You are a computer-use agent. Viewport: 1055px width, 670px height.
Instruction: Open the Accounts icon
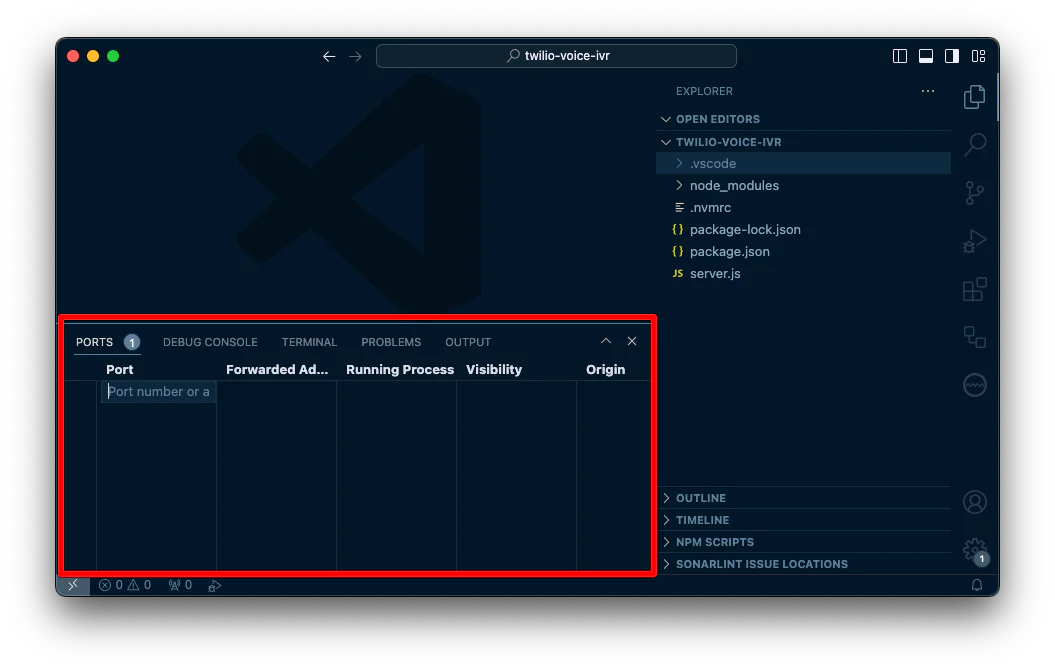tap(974, 502)
